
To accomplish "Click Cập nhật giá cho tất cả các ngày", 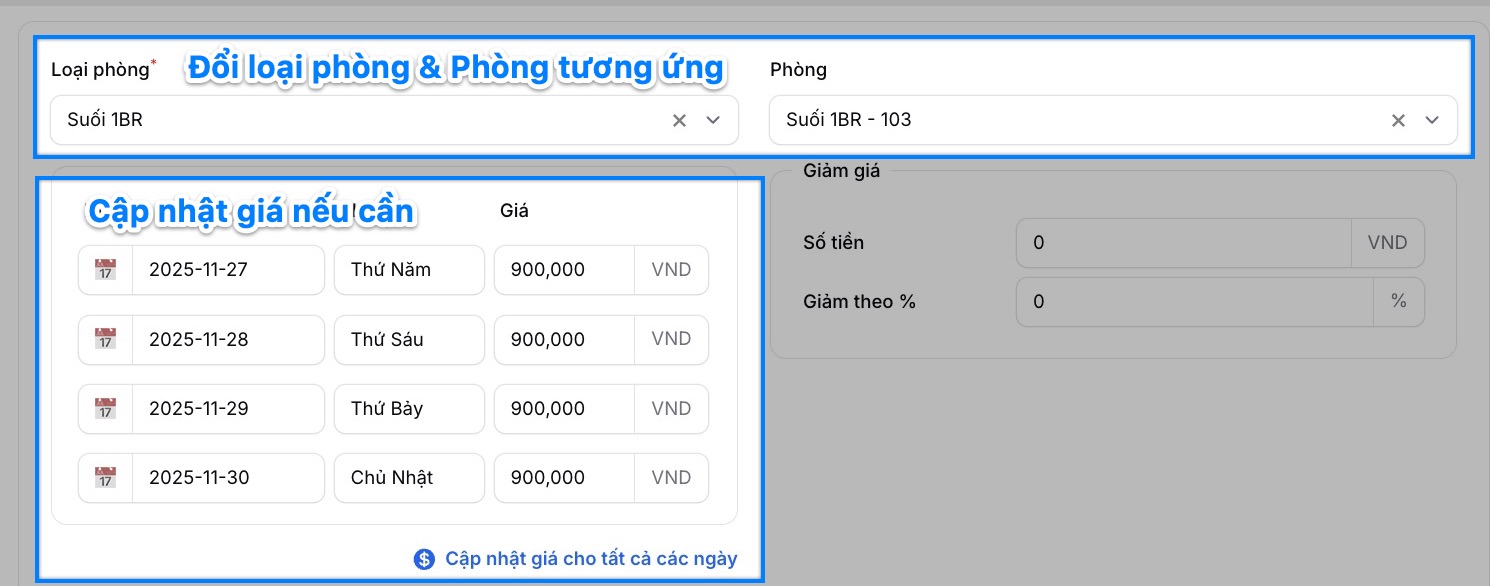I will coord(590,559).
